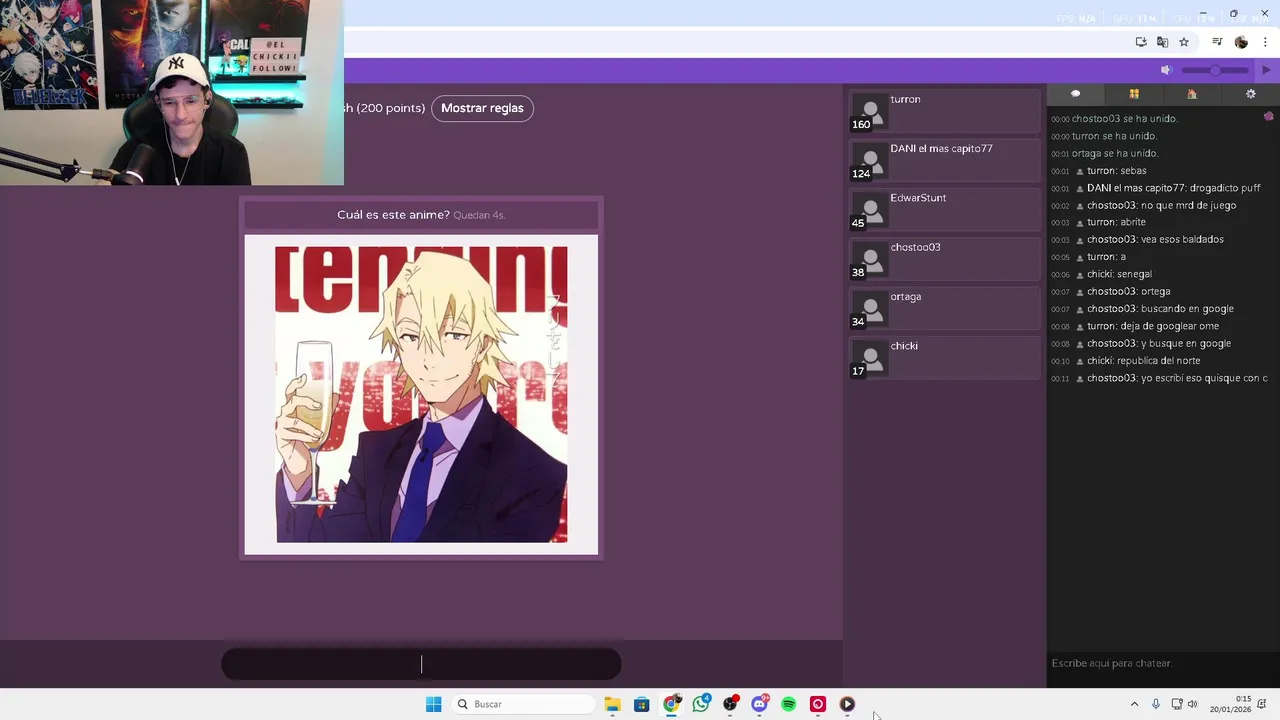The height and width of the screenshot is (720, 1280).
Task: Open the scoreboard tab with people icon
Action: [1134, 94]
